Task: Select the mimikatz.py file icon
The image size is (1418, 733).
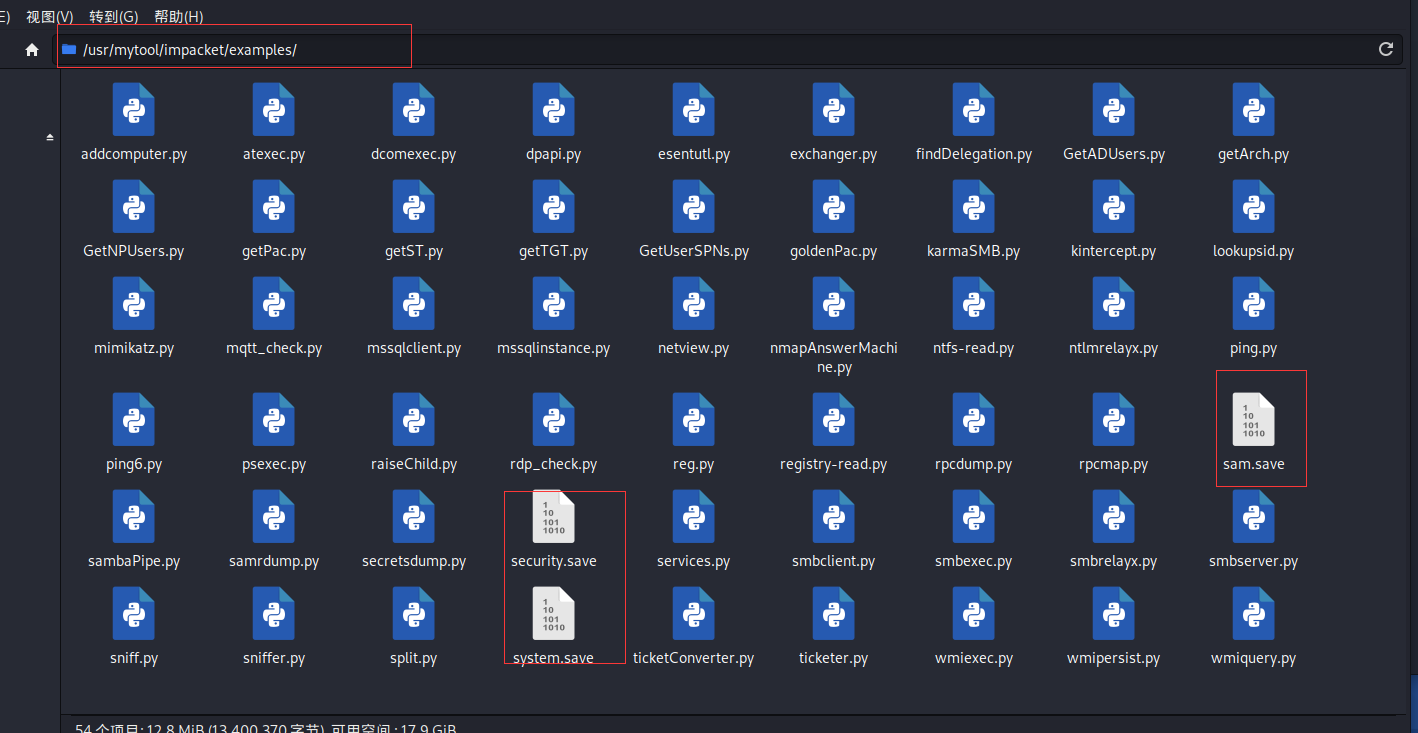Action: (134, 304)
